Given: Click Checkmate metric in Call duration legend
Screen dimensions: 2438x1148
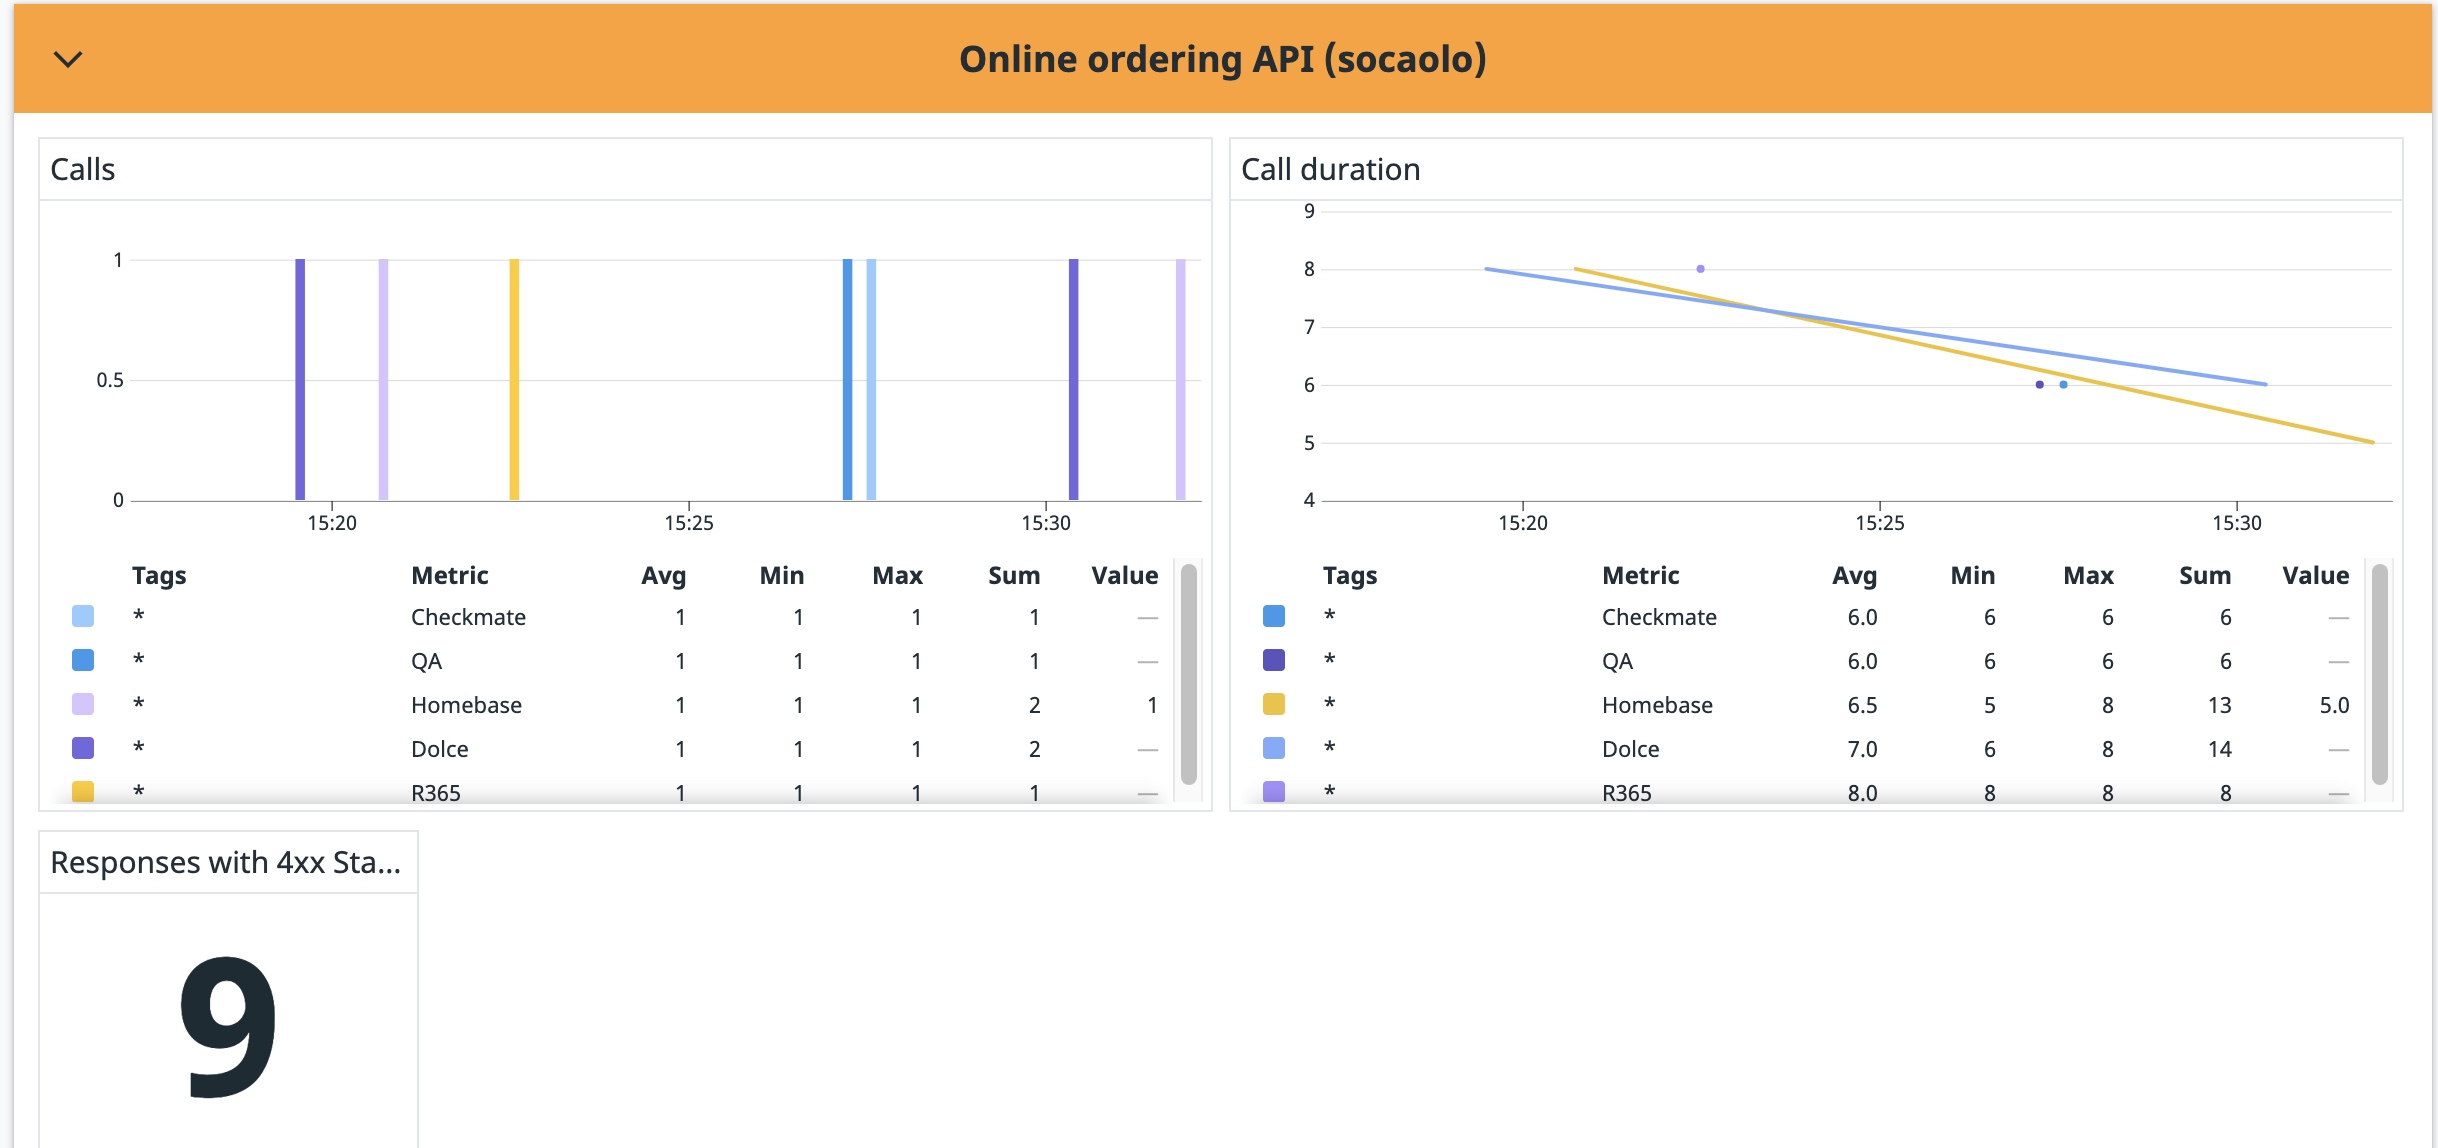Looking at the screenshot, I should 1659,617.
